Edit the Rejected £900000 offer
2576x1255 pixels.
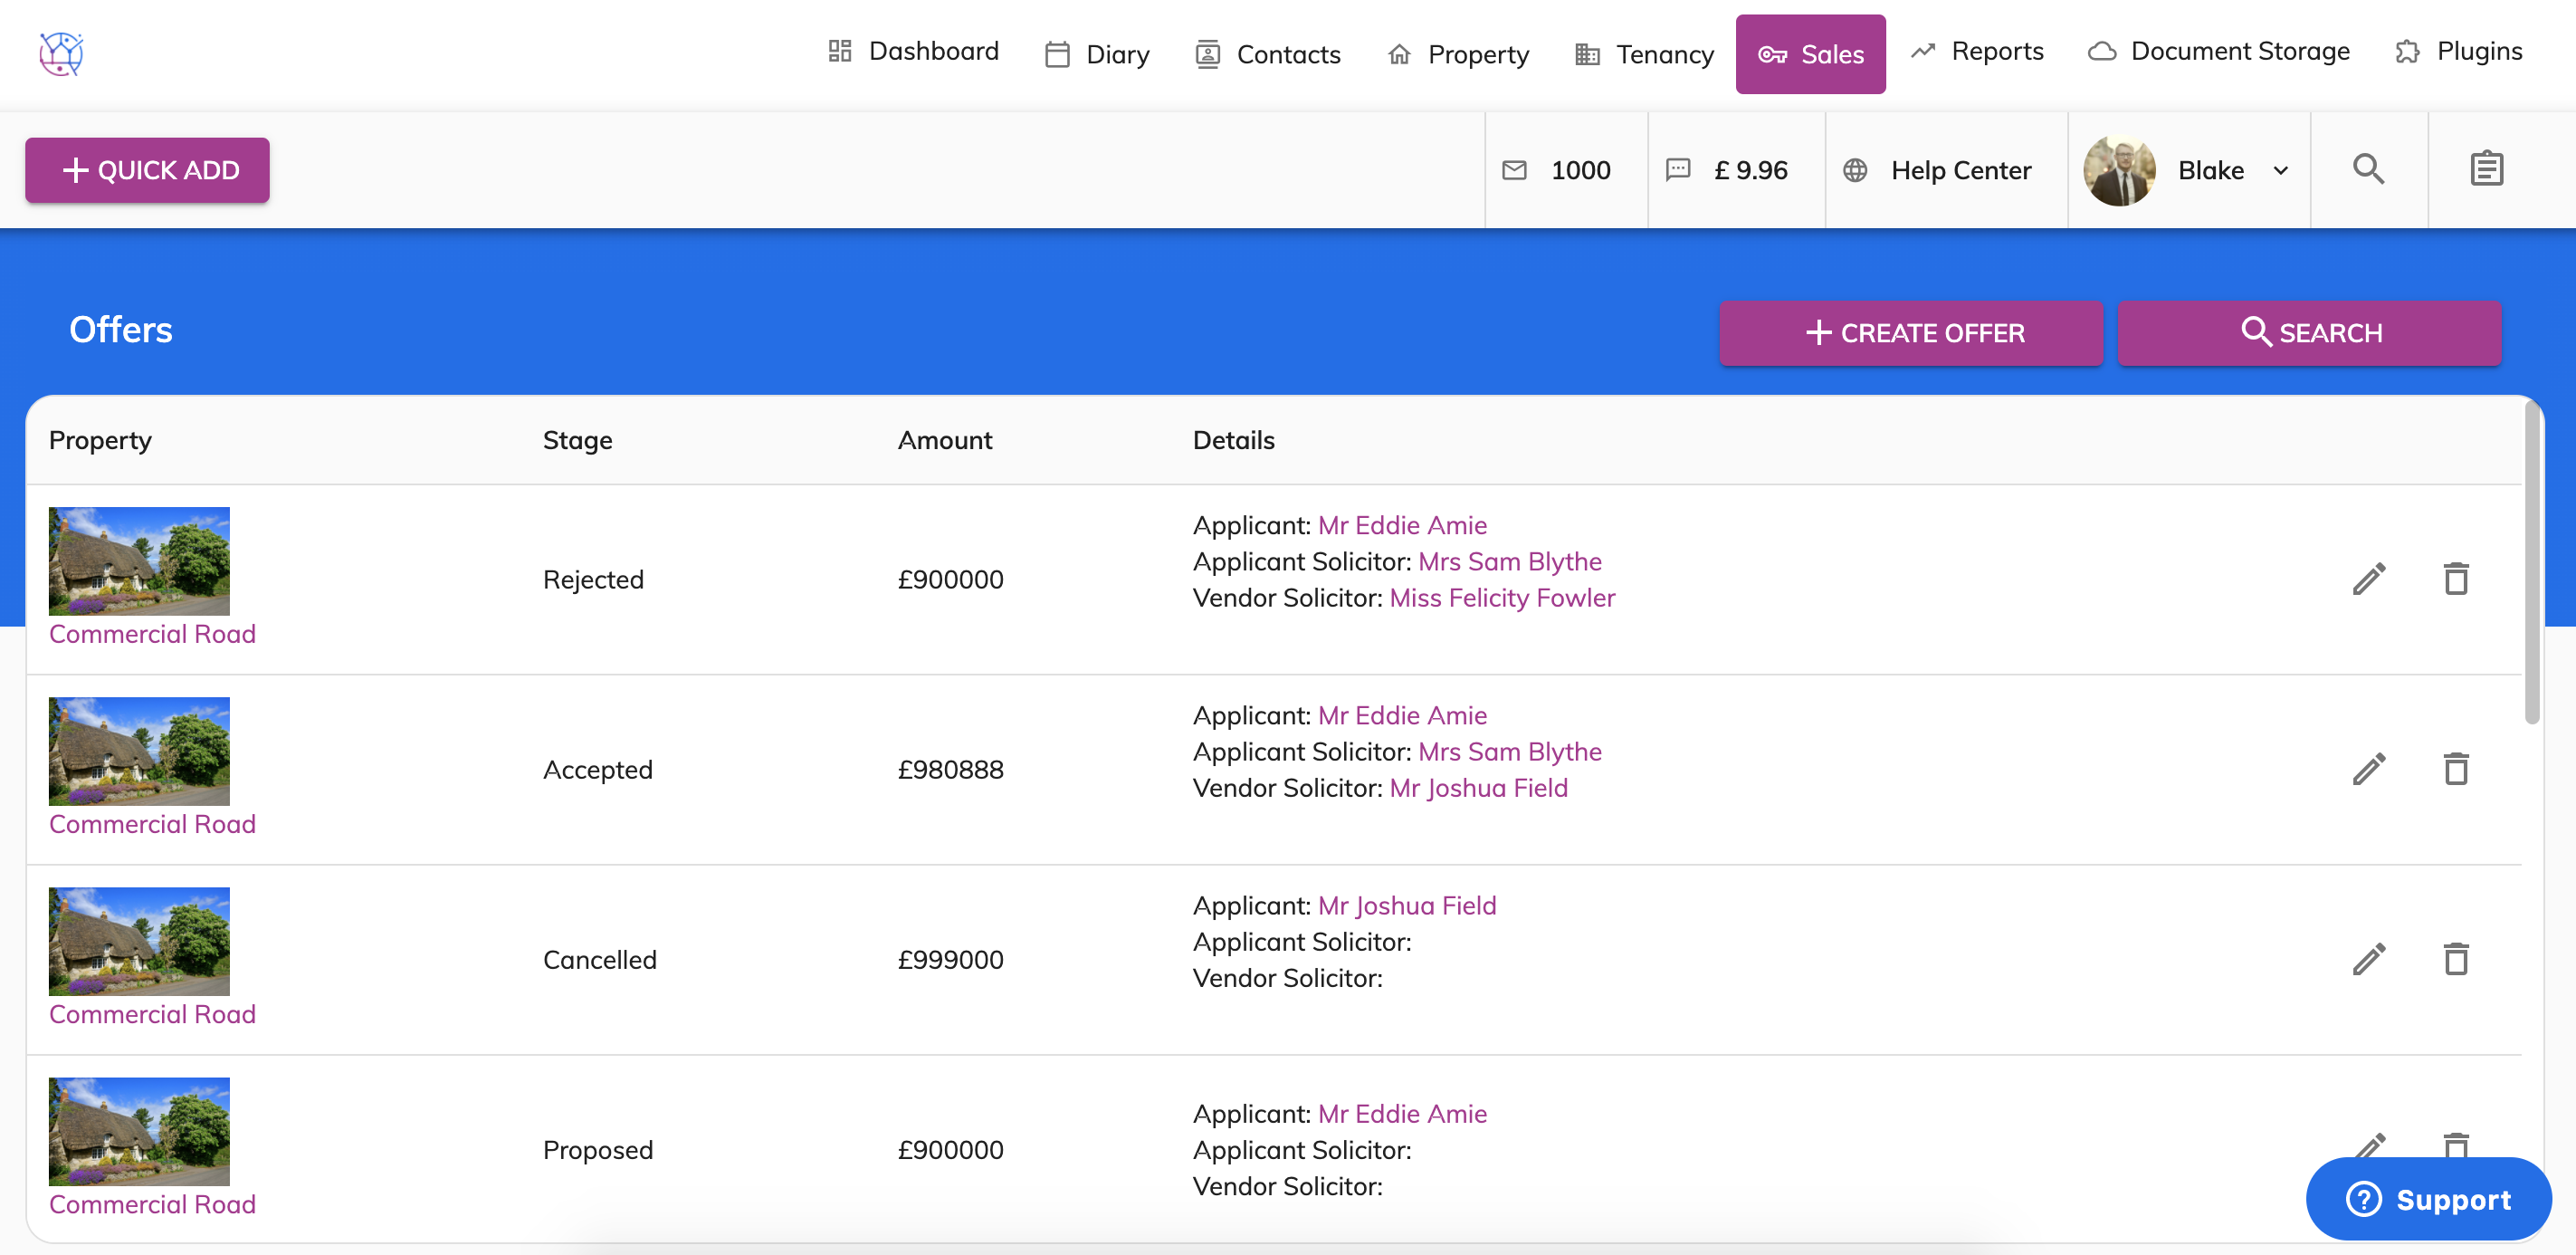tap(2368, 579)
